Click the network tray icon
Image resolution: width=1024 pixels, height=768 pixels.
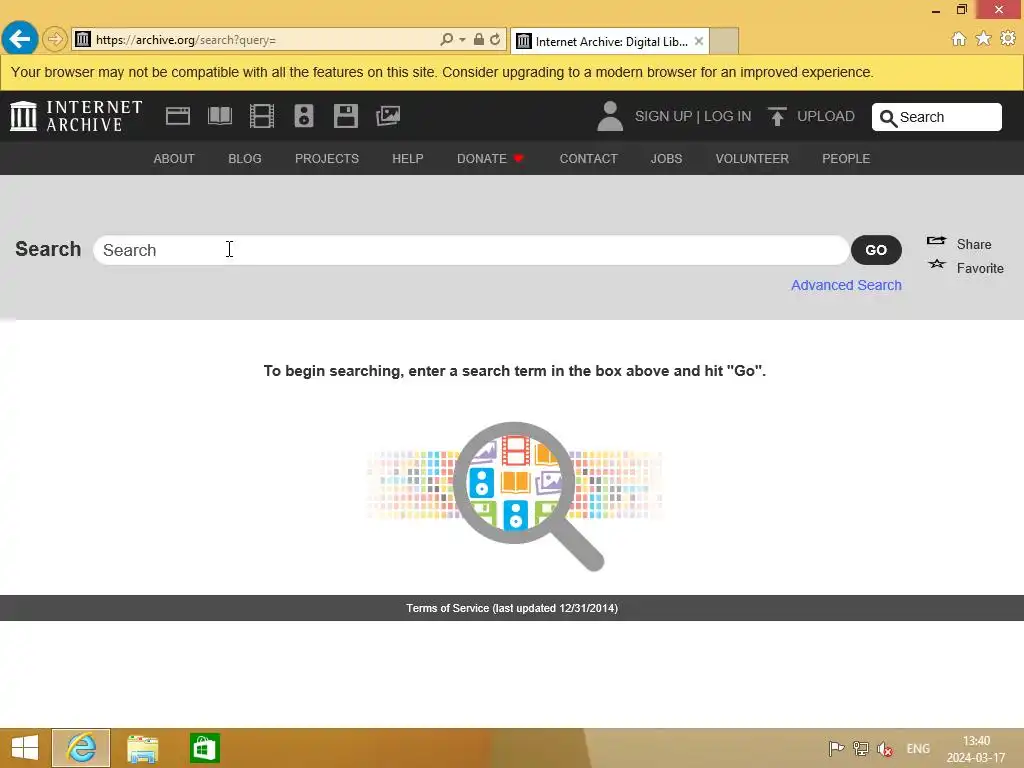coord(861,749)
